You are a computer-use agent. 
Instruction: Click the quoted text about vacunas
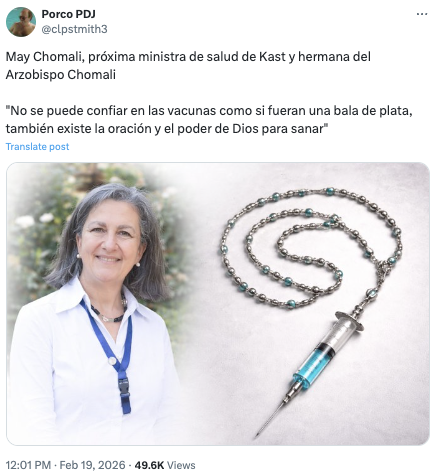[209, 119]
